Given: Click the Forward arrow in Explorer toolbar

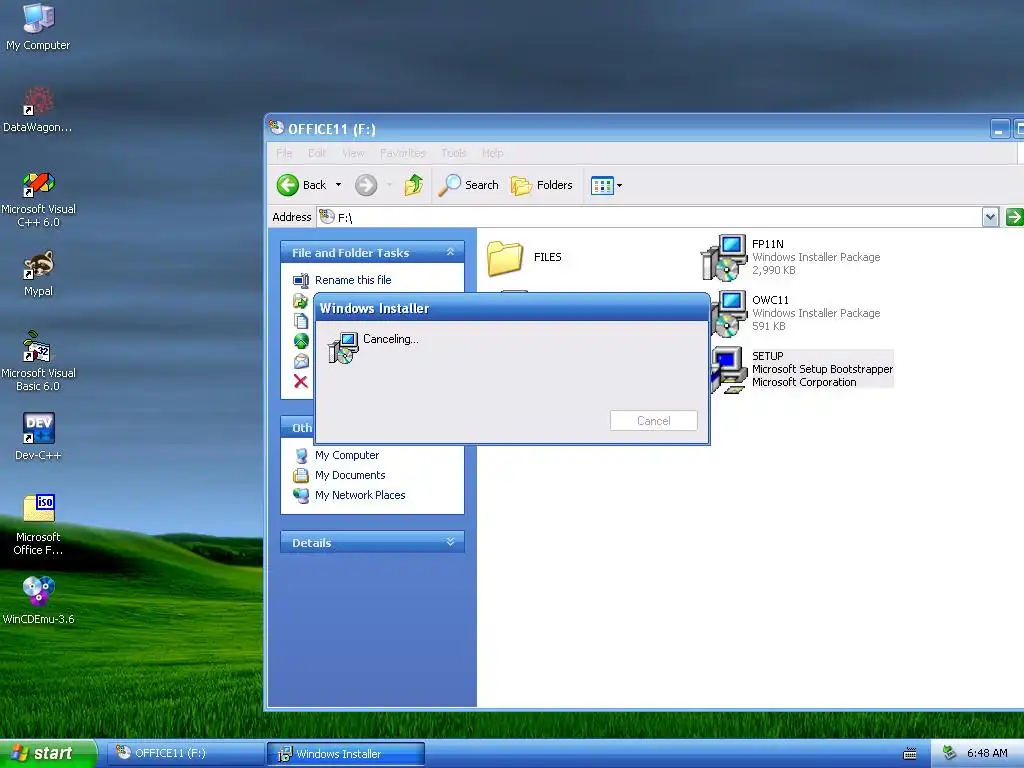Looking at the screenshot, I should (366, 185).
